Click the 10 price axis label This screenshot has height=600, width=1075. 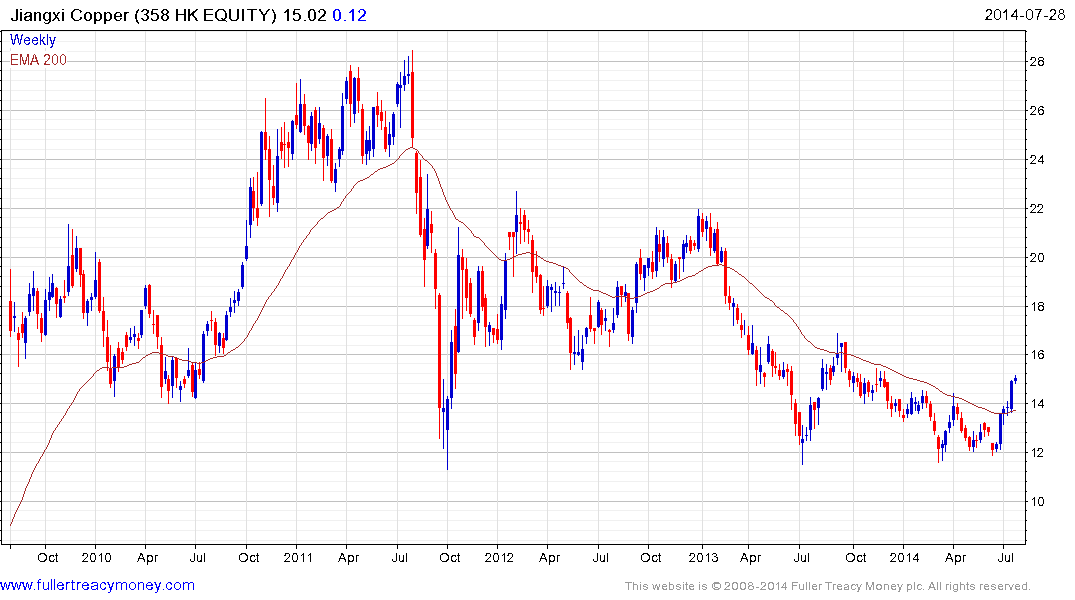click(x=1037, y=502)
